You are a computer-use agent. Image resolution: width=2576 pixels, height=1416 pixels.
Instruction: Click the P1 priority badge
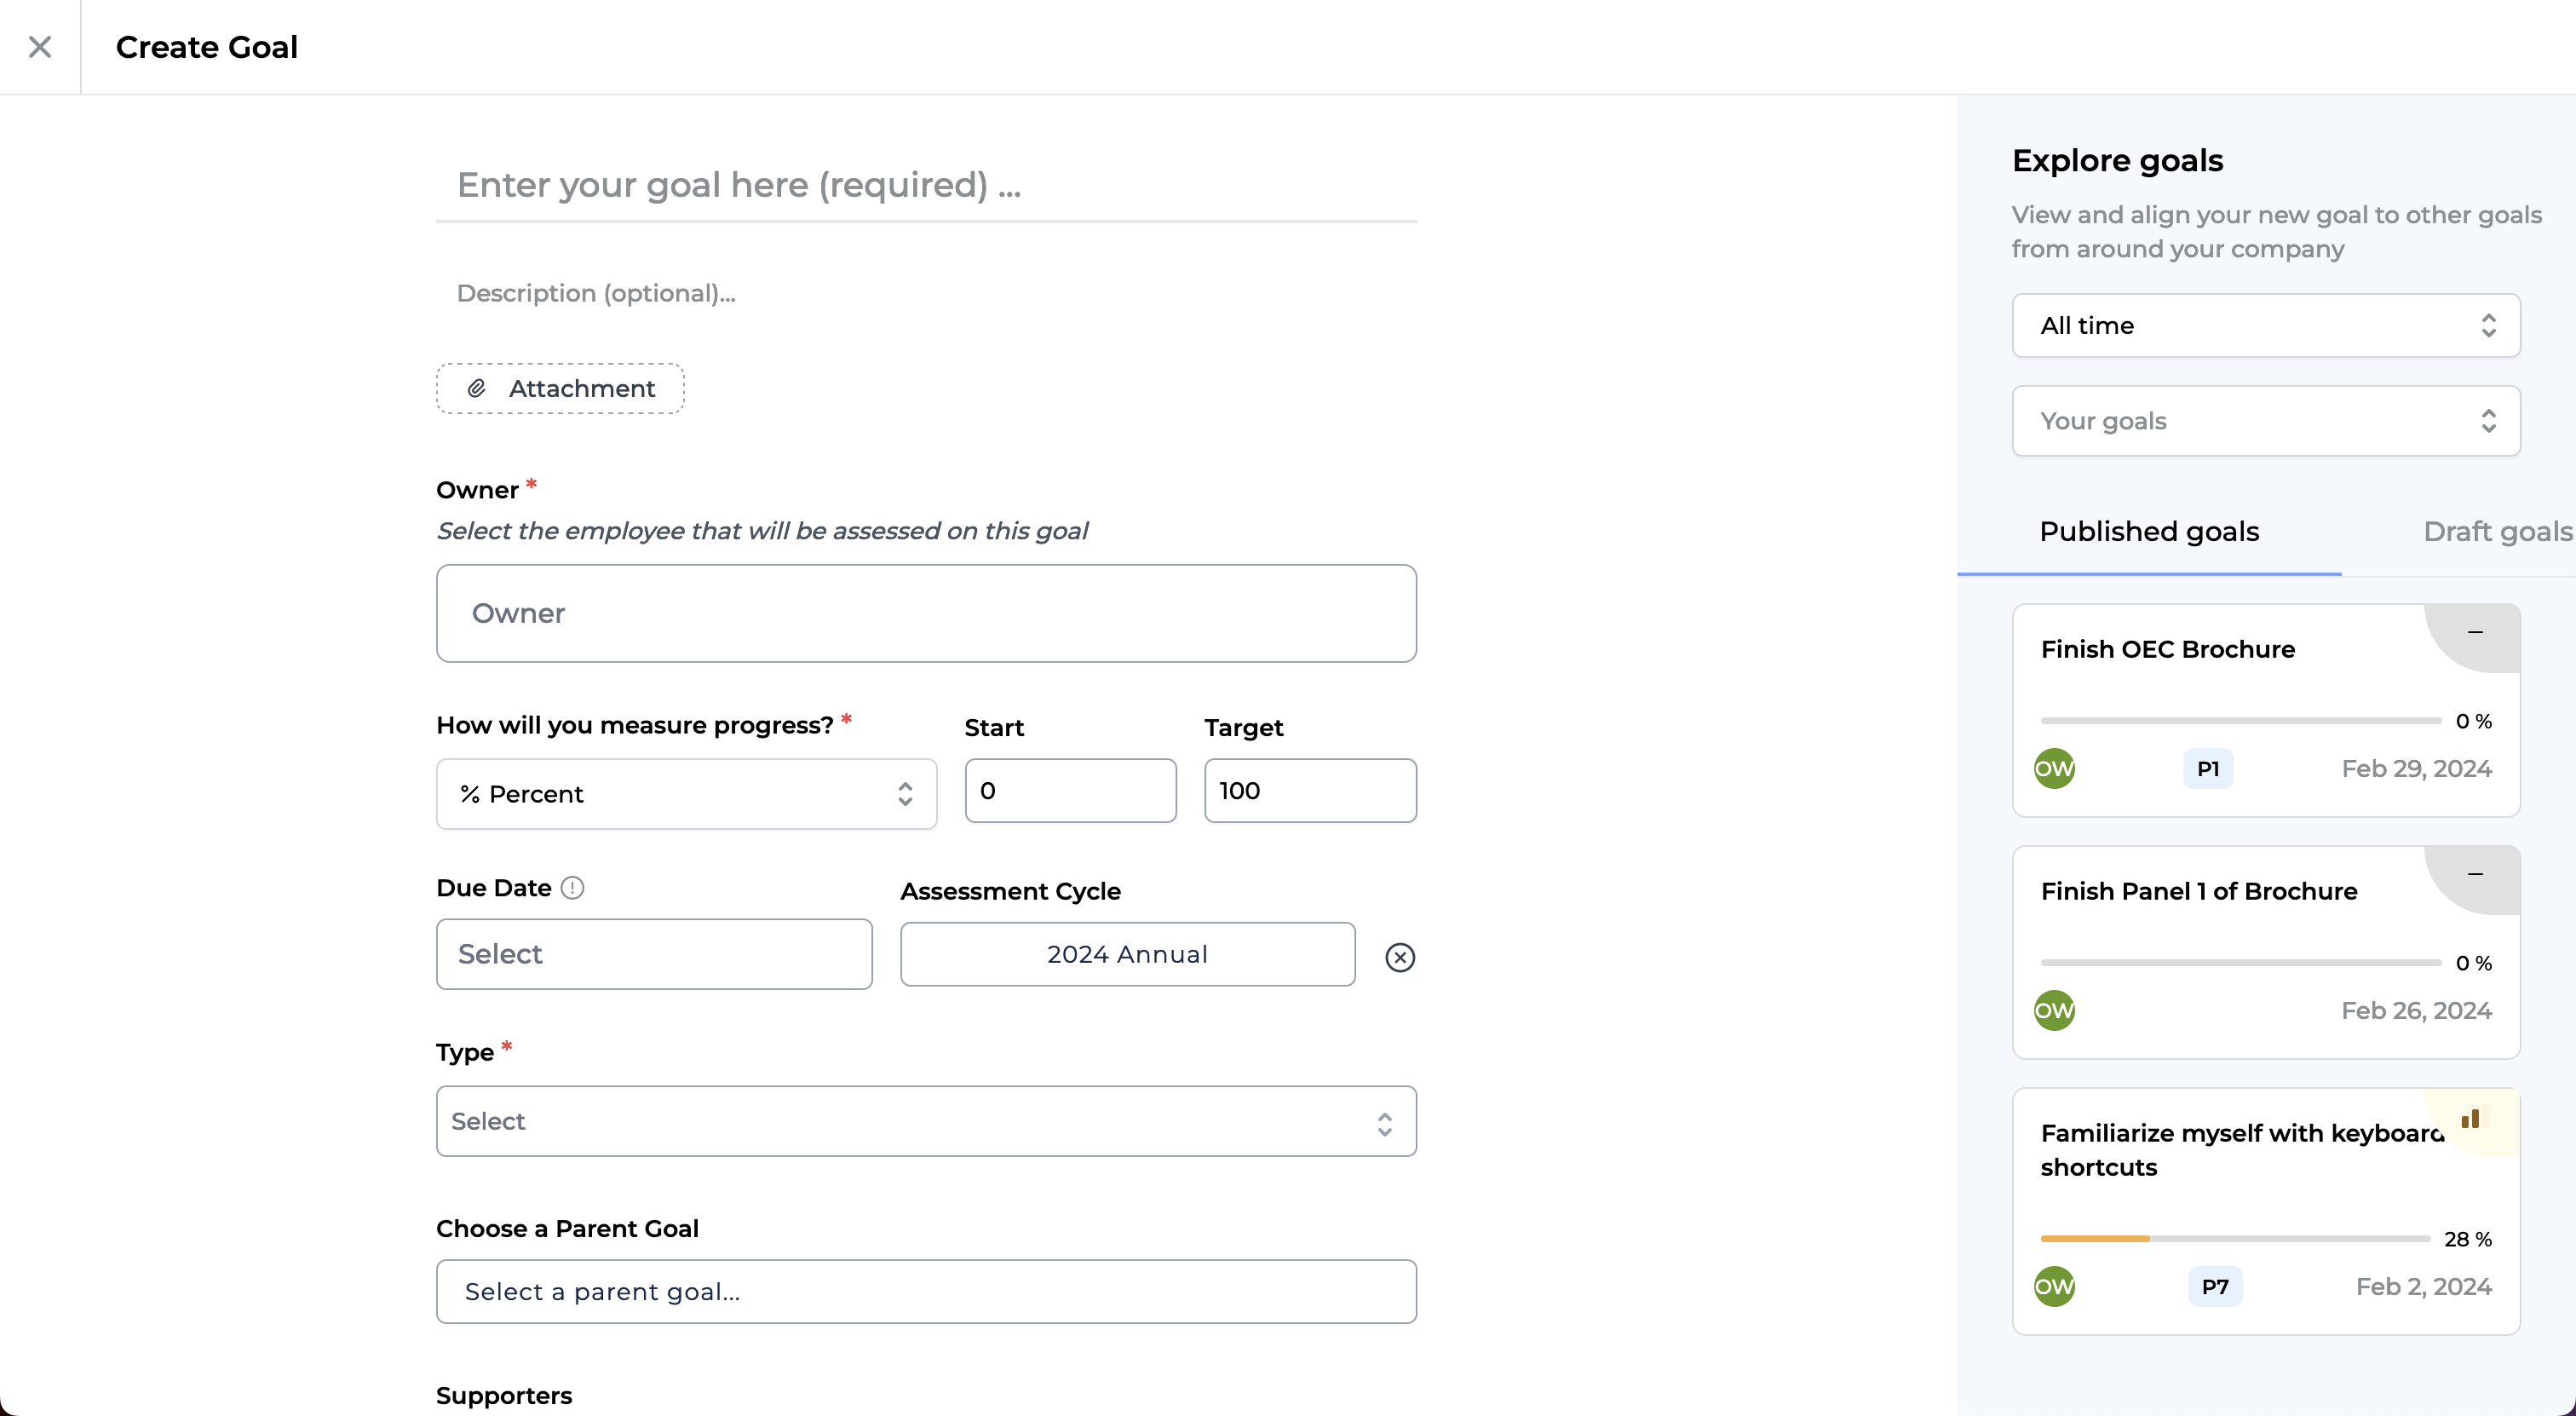(x=2207, y=769)
